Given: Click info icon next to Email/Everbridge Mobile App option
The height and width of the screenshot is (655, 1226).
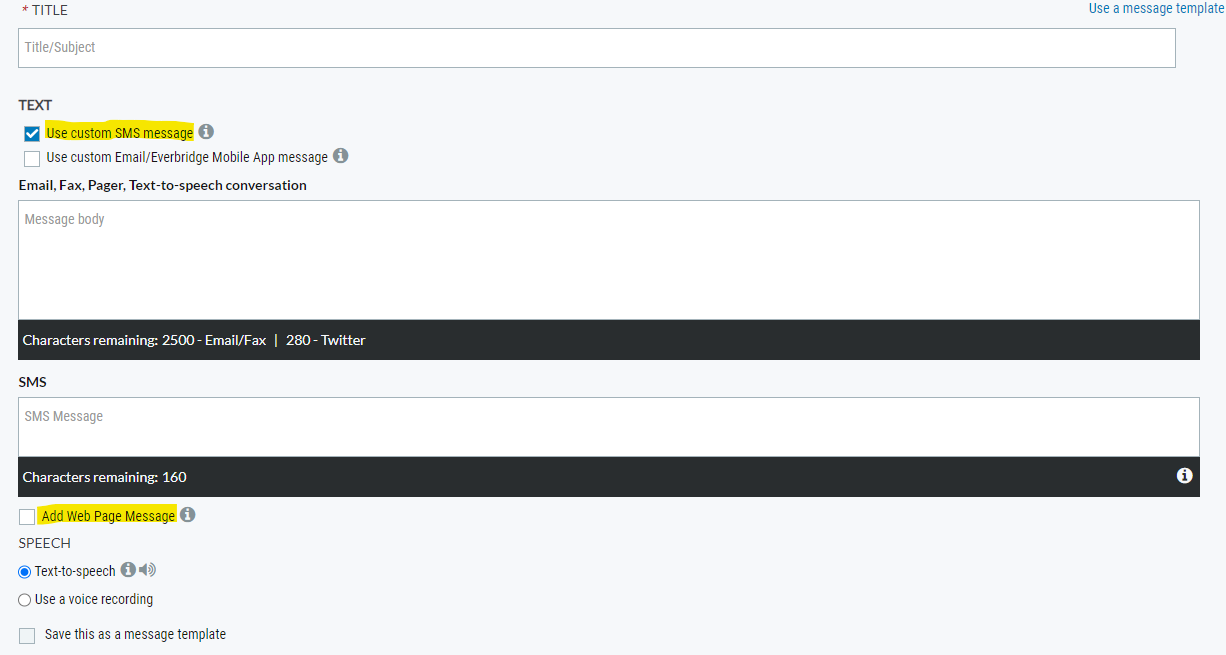Looking at the screenshot, I should (340, 156).
